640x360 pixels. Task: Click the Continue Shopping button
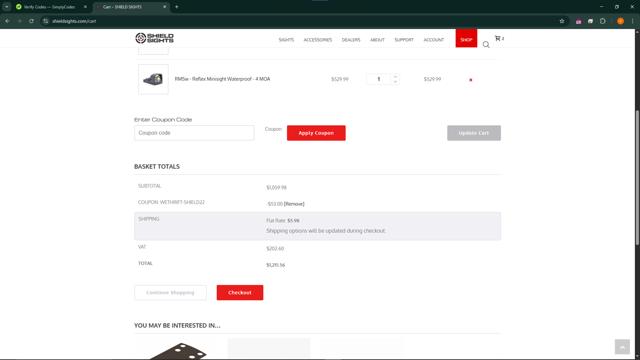[x=170, y=293]
